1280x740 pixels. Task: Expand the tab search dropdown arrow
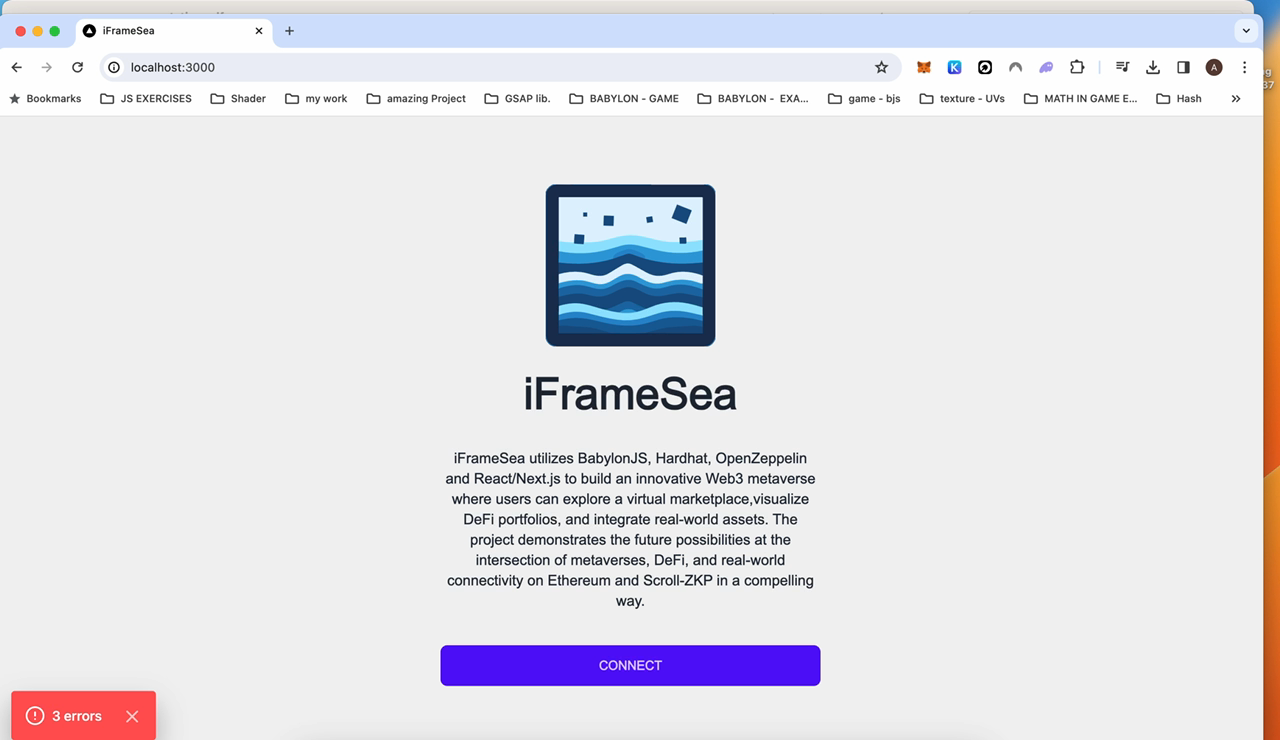(1246, 31)
